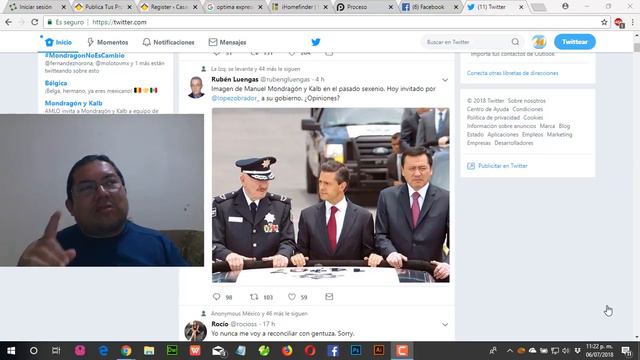Viewport: 640px width, 360px height.
Task: Open Información sobre anuncios link
Action: pos(501,126)
